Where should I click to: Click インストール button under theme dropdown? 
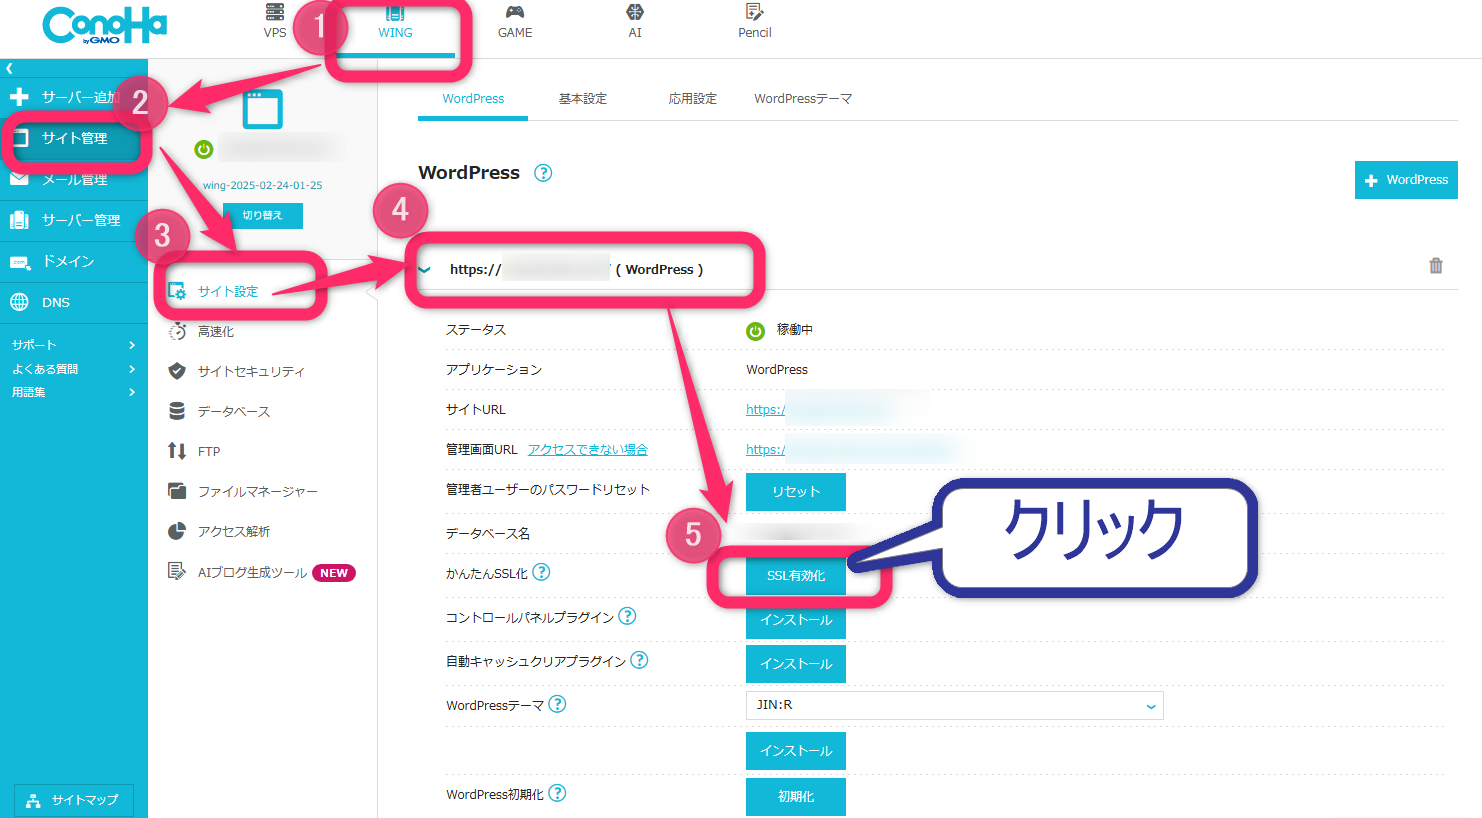tap(796, 751)
